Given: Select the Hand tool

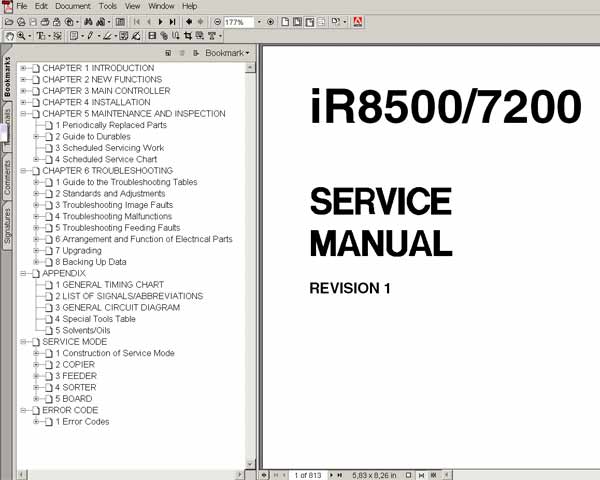Looking at the screenshot, I should point(10,36).
